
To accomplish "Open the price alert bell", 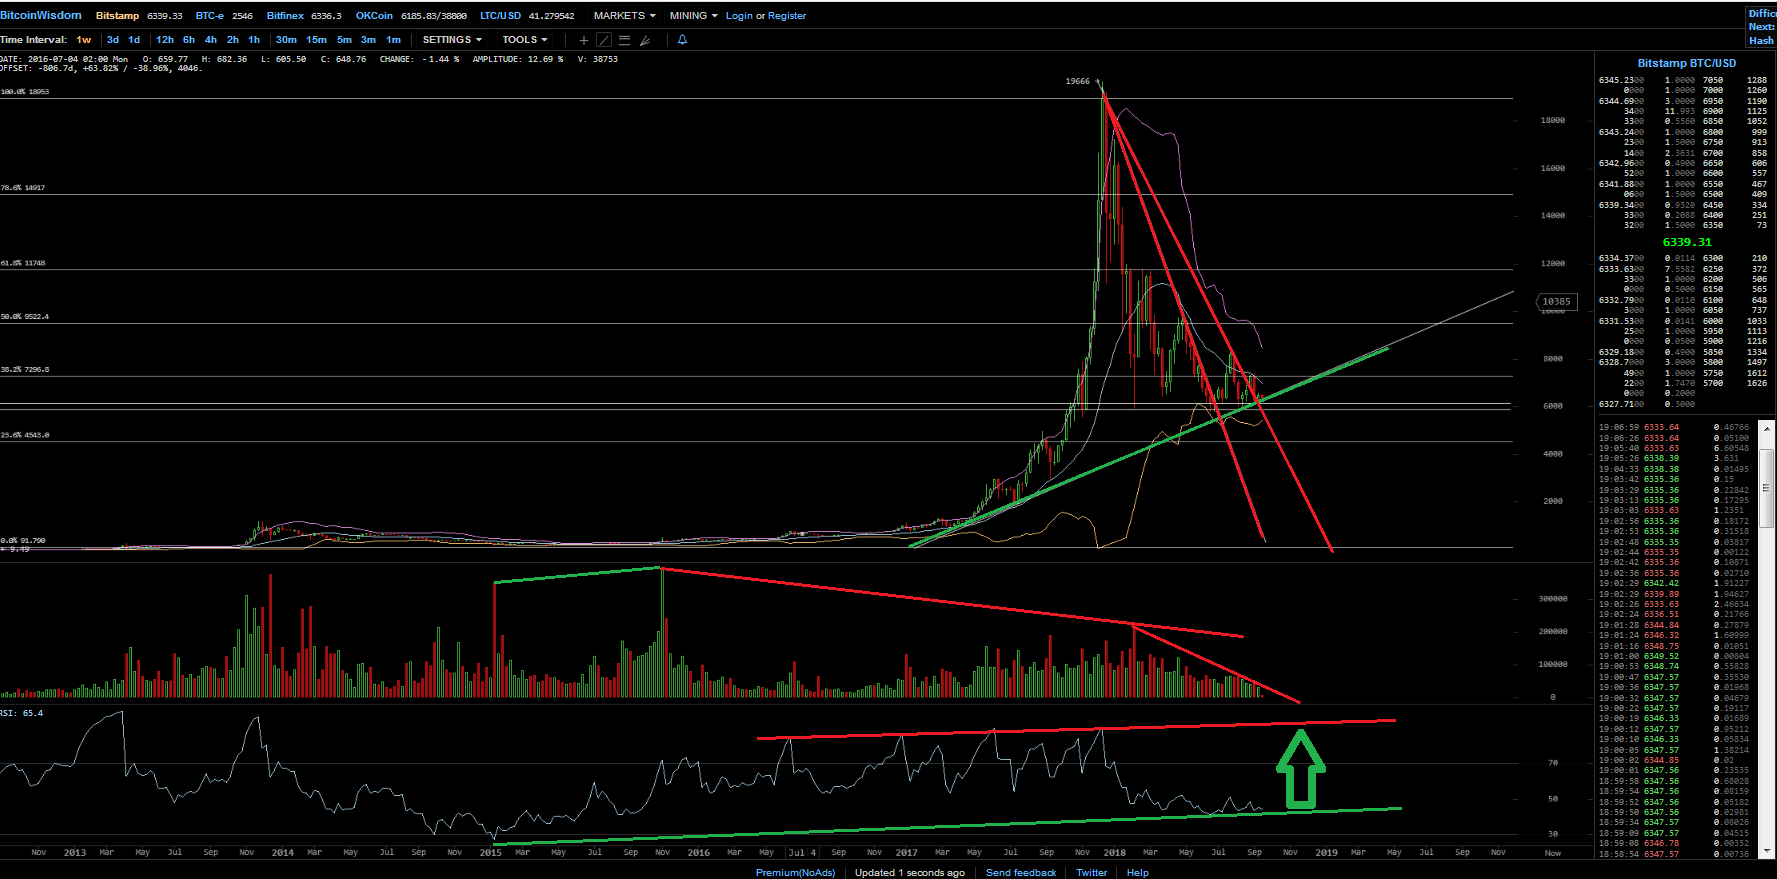I will [x=682, y=40].
